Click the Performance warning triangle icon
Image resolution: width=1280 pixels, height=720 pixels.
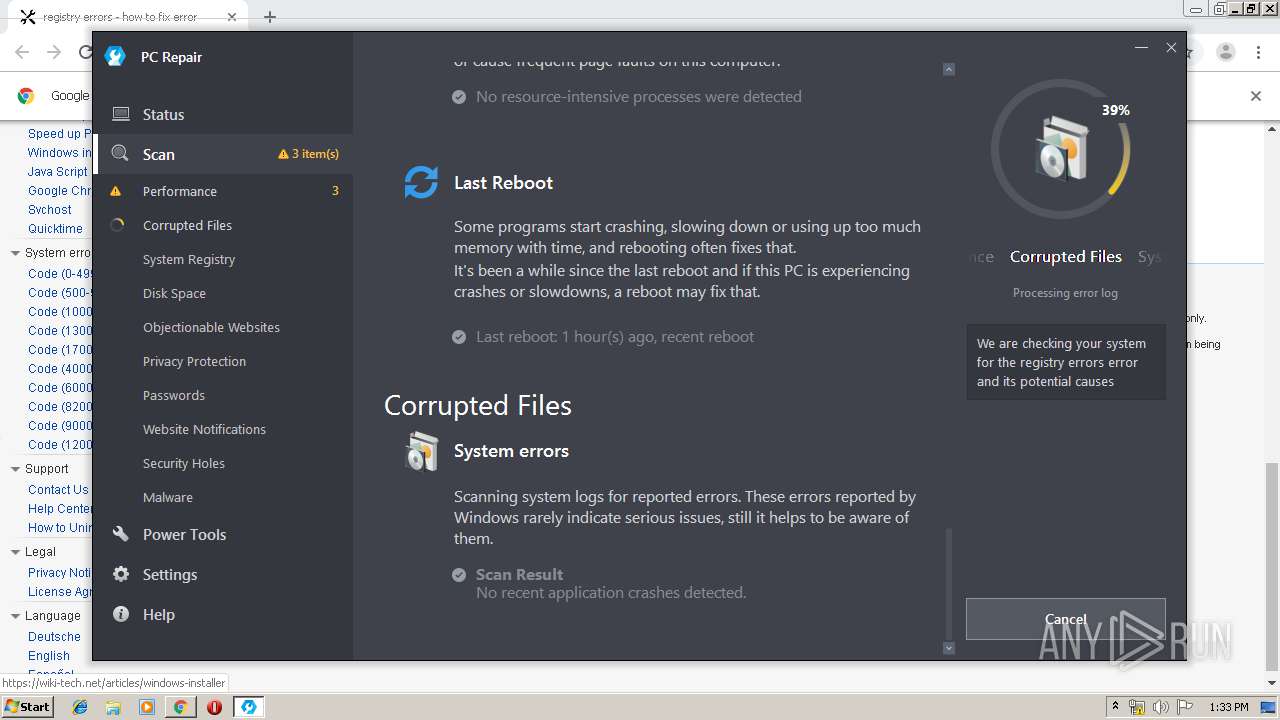click(x=116, y=191)
